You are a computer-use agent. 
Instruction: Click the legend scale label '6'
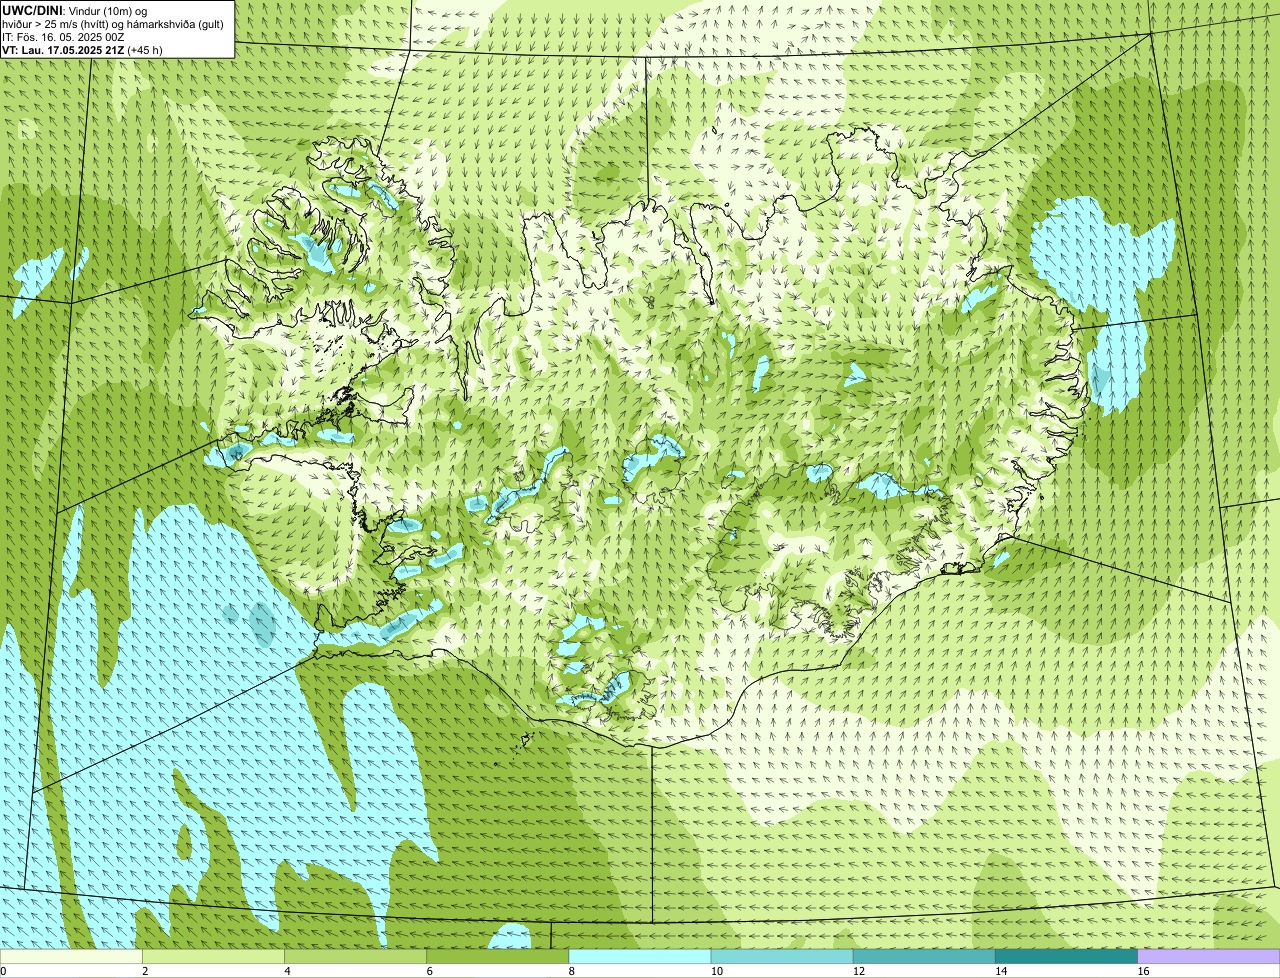(x=430, y=971)
